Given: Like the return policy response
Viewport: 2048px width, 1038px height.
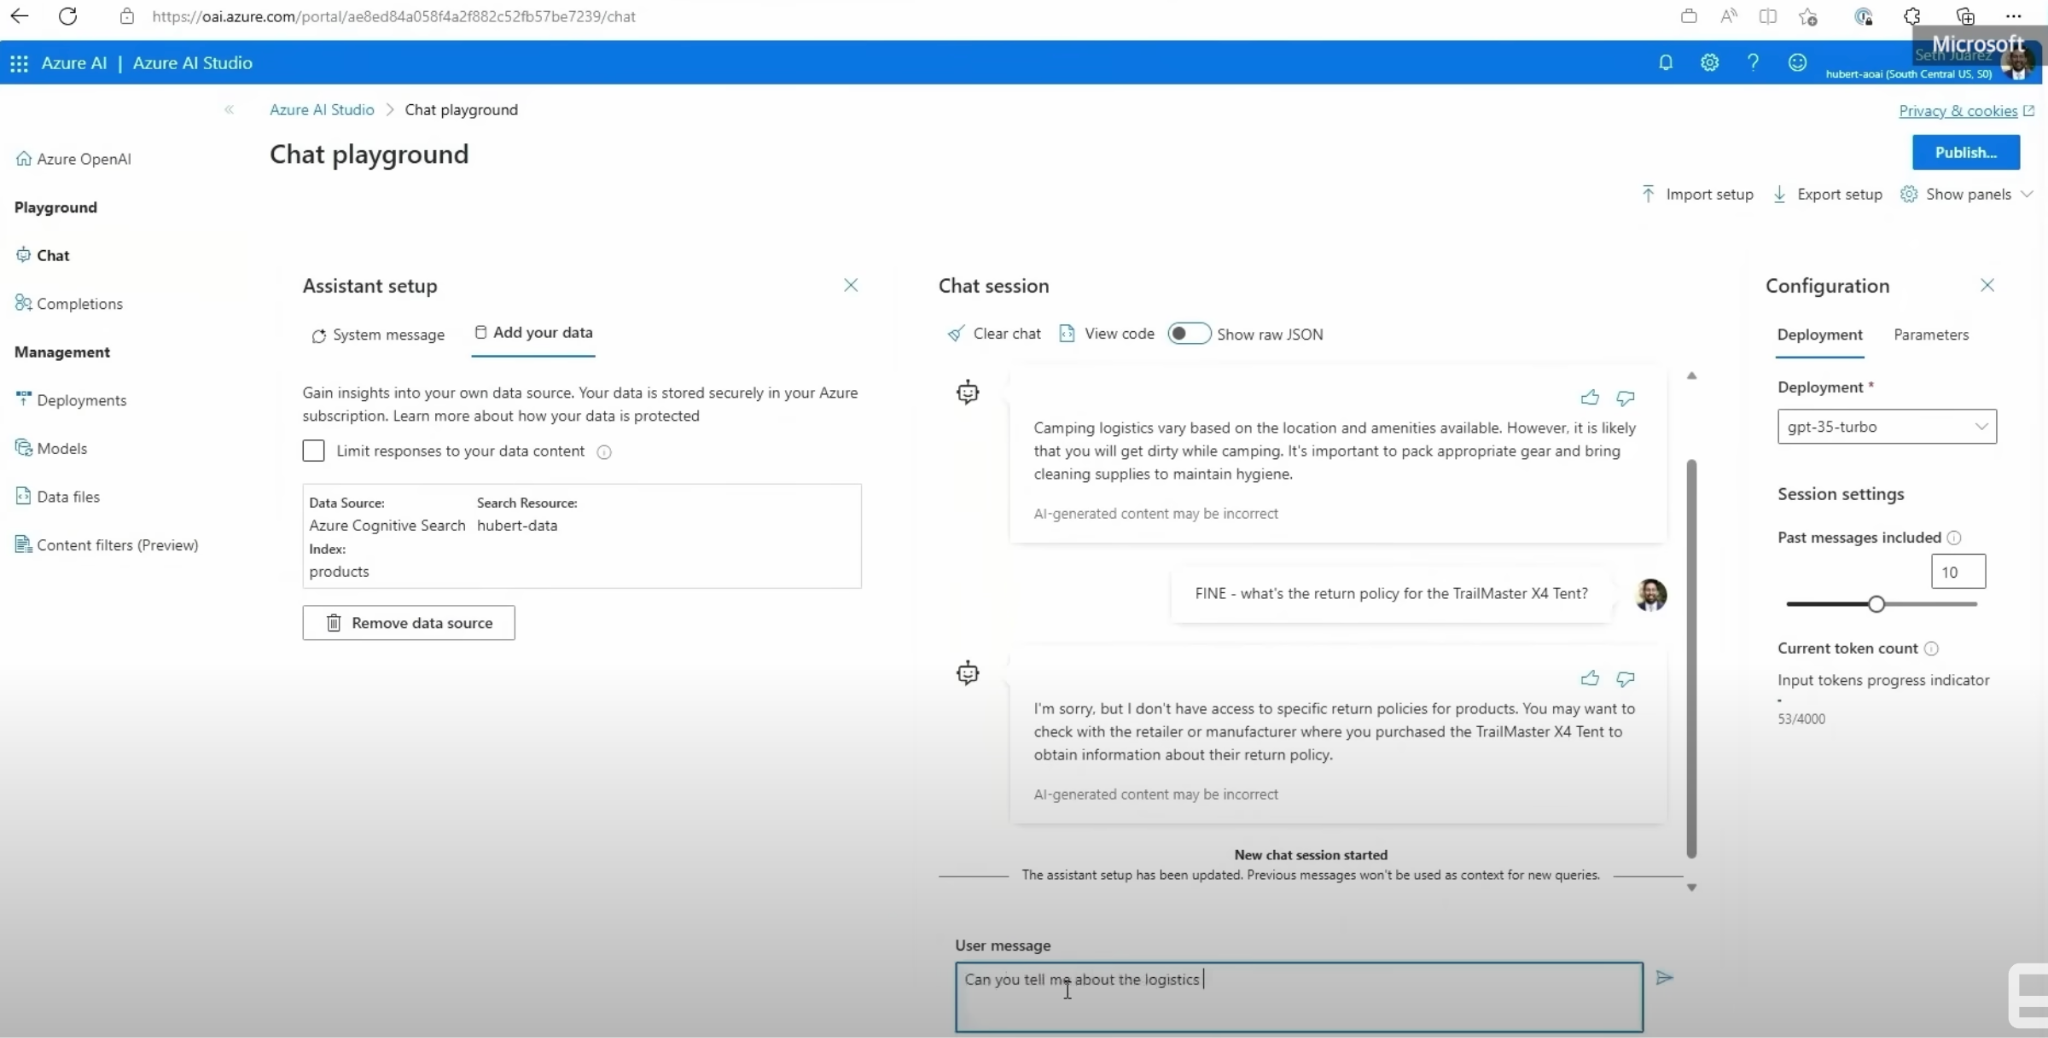Looking at the screenshot, I should pos(1589,679).
